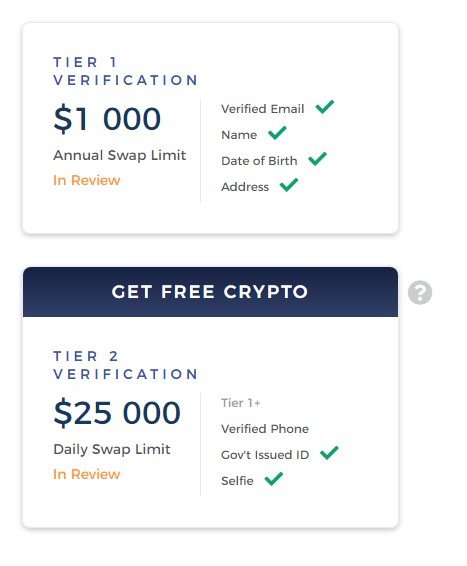Screen dimensions: 467x566
Task: Select the Gov't Issued ID text
Action: 265,455
